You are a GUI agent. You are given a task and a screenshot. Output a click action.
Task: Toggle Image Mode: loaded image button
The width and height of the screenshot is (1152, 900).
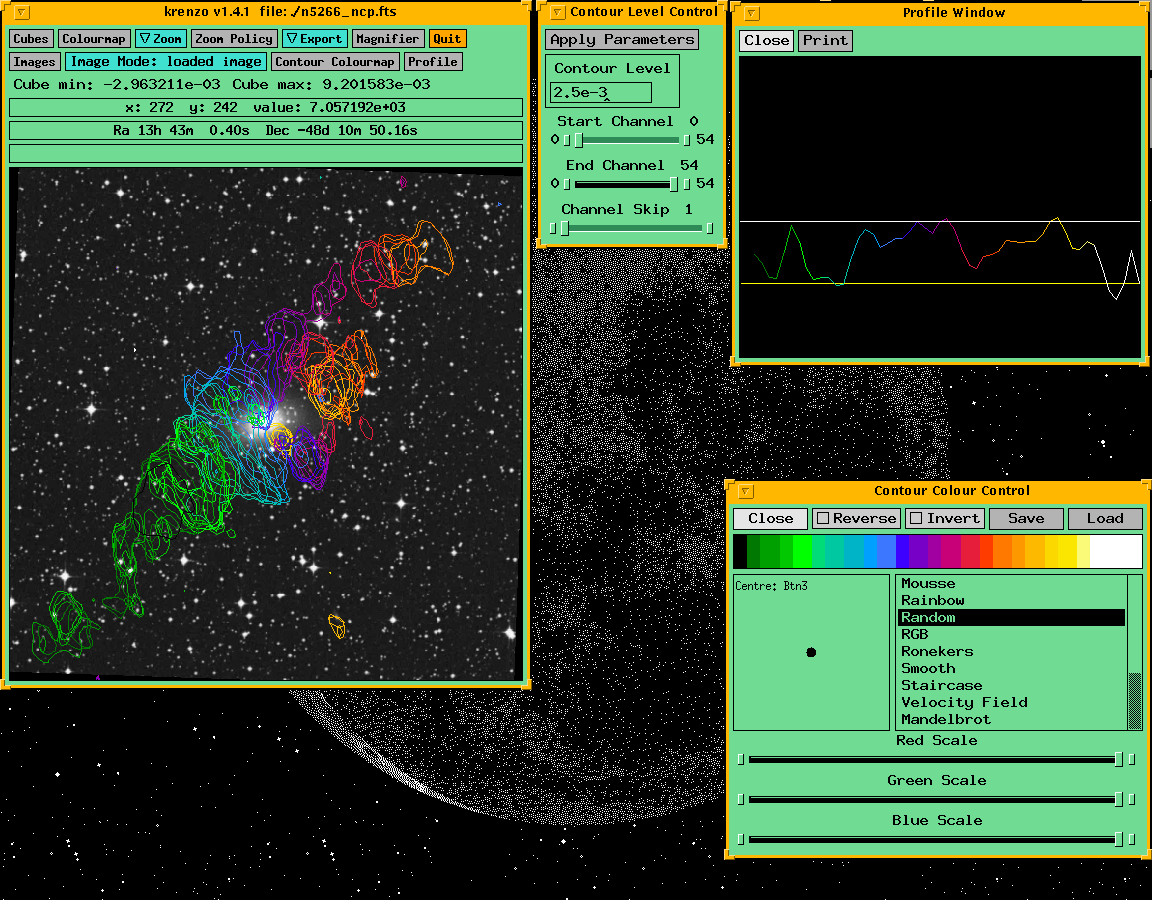[166, 62]
